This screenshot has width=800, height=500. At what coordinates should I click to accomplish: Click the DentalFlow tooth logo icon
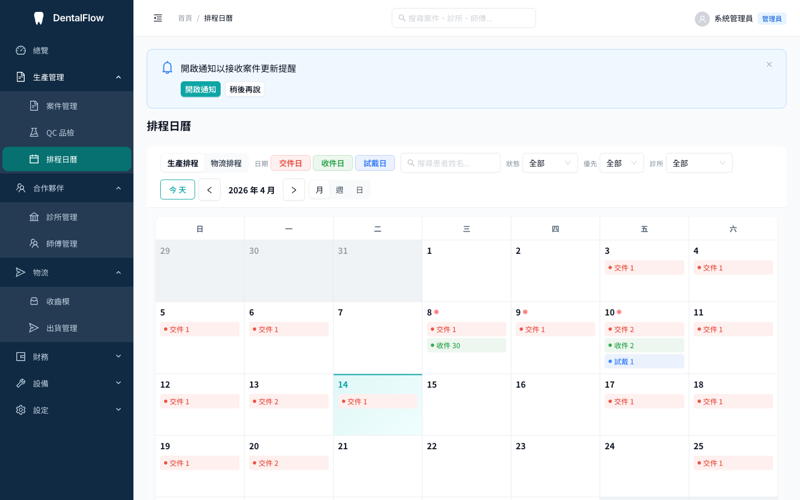38,18
